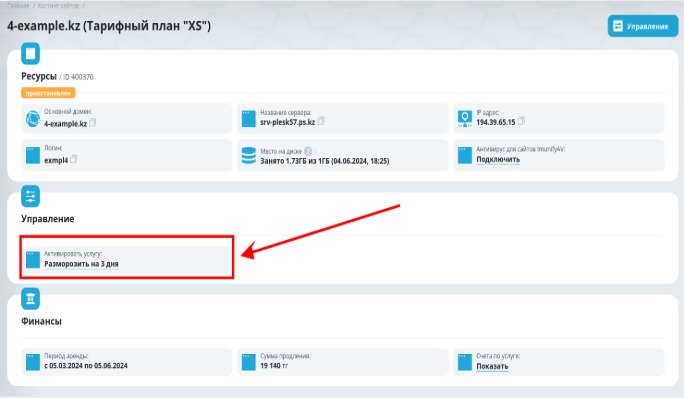Click the Финансы section icon
Image resolution: width=684 pixels, height=398 pixels.
coord(30,298)
